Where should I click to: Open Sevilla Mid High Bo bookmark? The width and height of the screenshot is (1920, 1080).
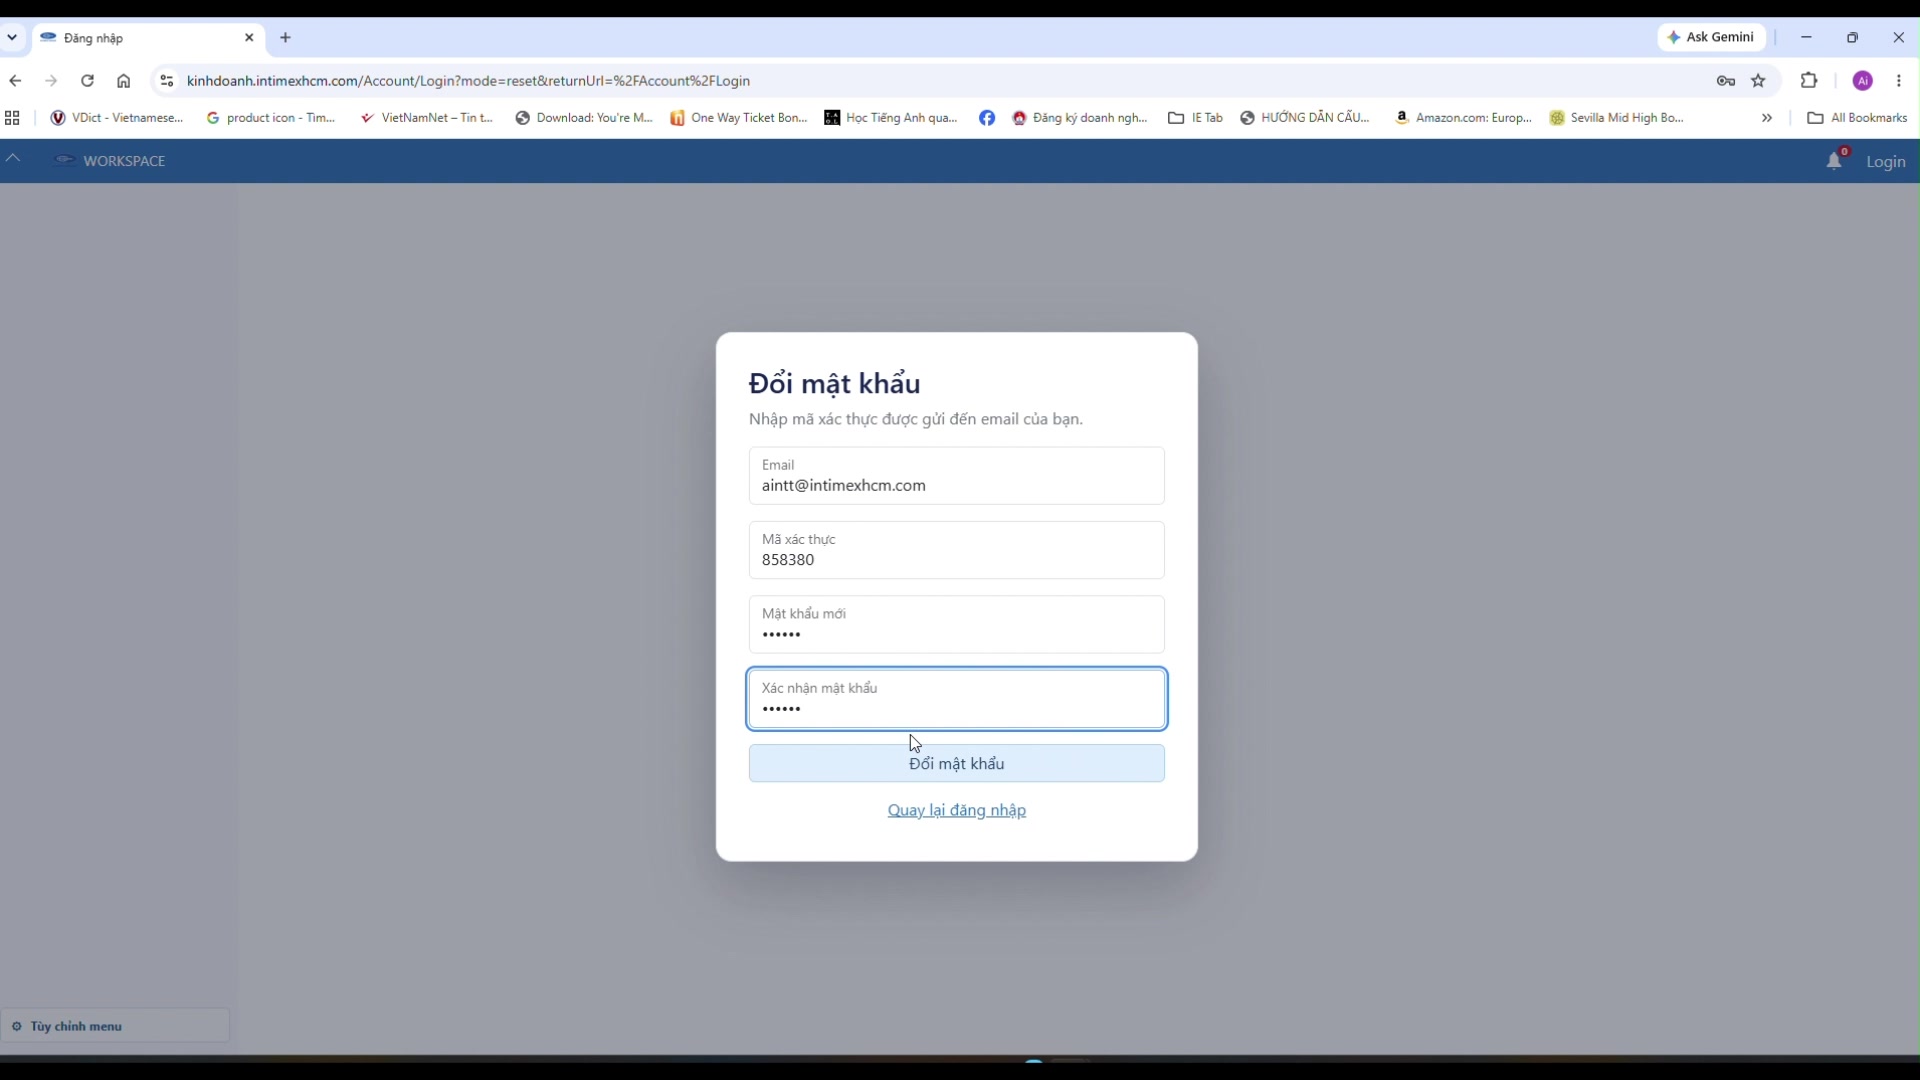coord(1617,118)
